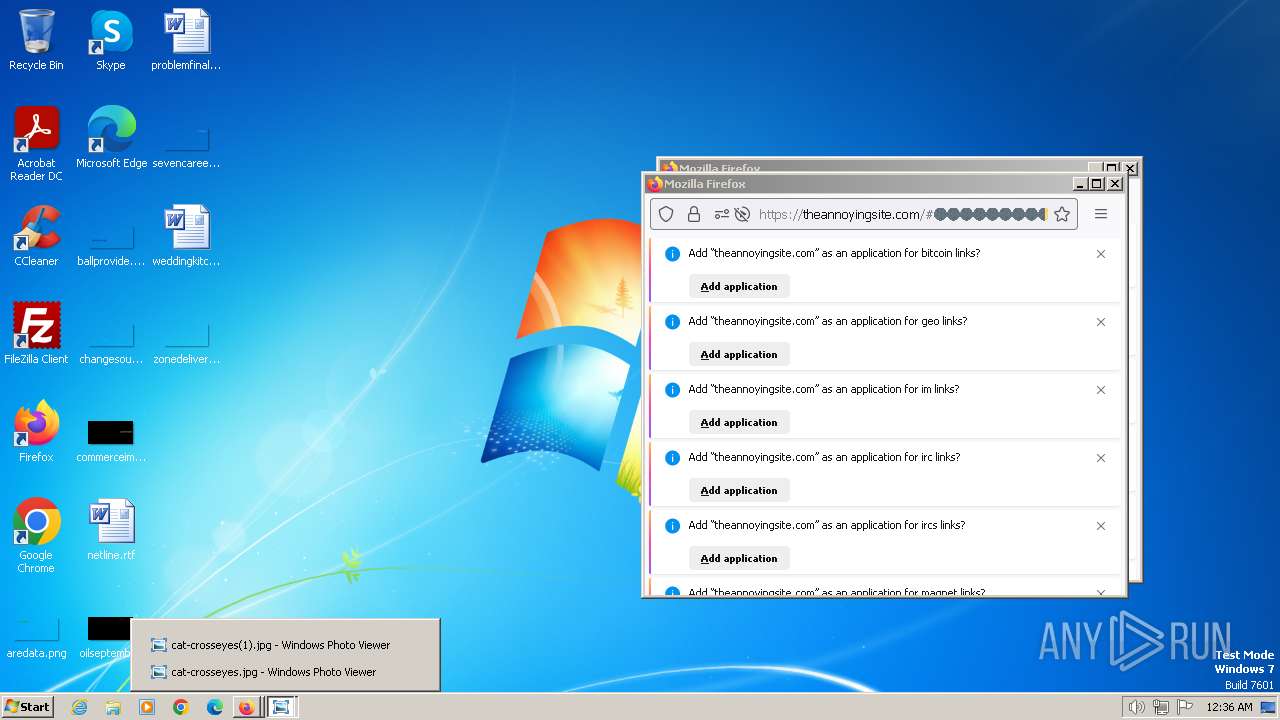1280x720 pixels.
Task: Click the blocked autoplay icon in address bar
Action: tap(742, 214)
